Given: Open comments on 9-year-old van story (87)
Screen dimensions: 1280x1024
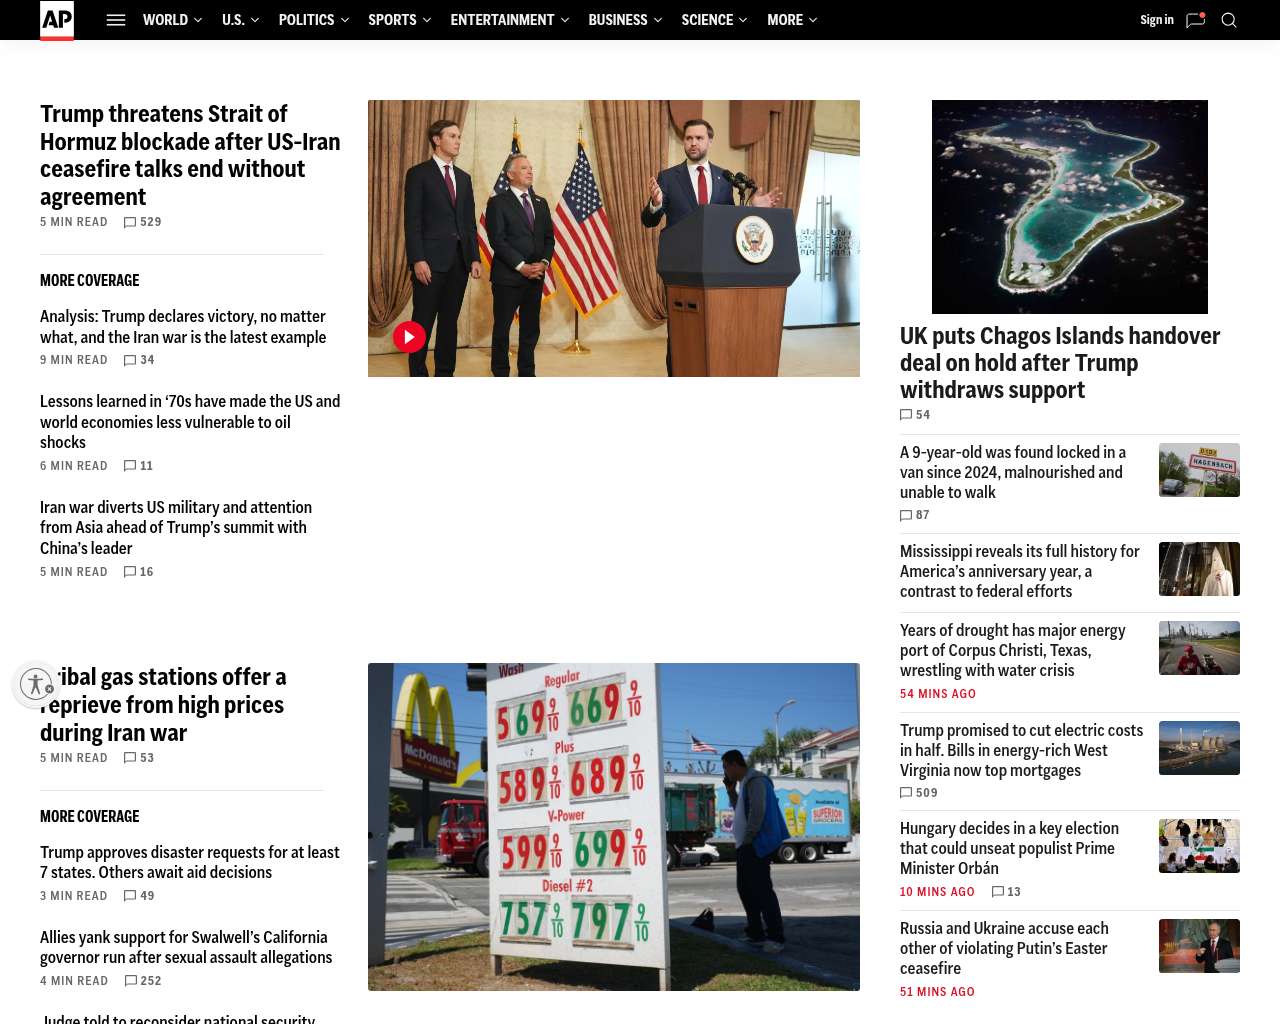Looking at the screenshot, I should tap(915, 516).
